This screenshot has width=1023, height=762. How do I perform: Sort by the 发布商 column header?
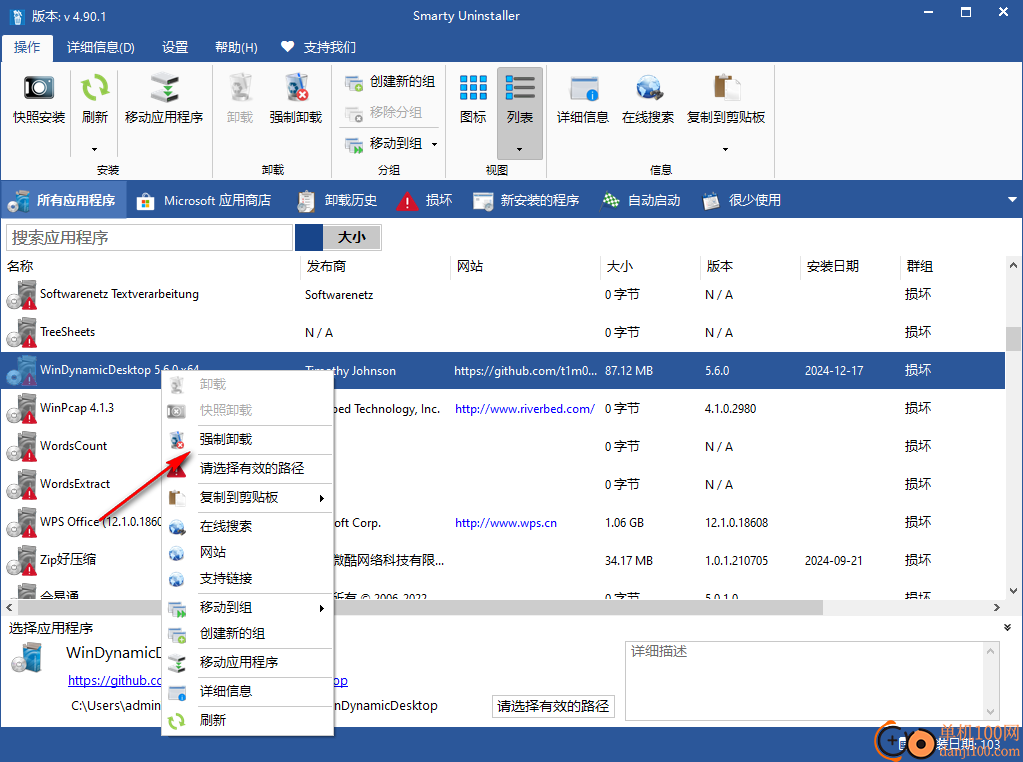pos(326,266)
